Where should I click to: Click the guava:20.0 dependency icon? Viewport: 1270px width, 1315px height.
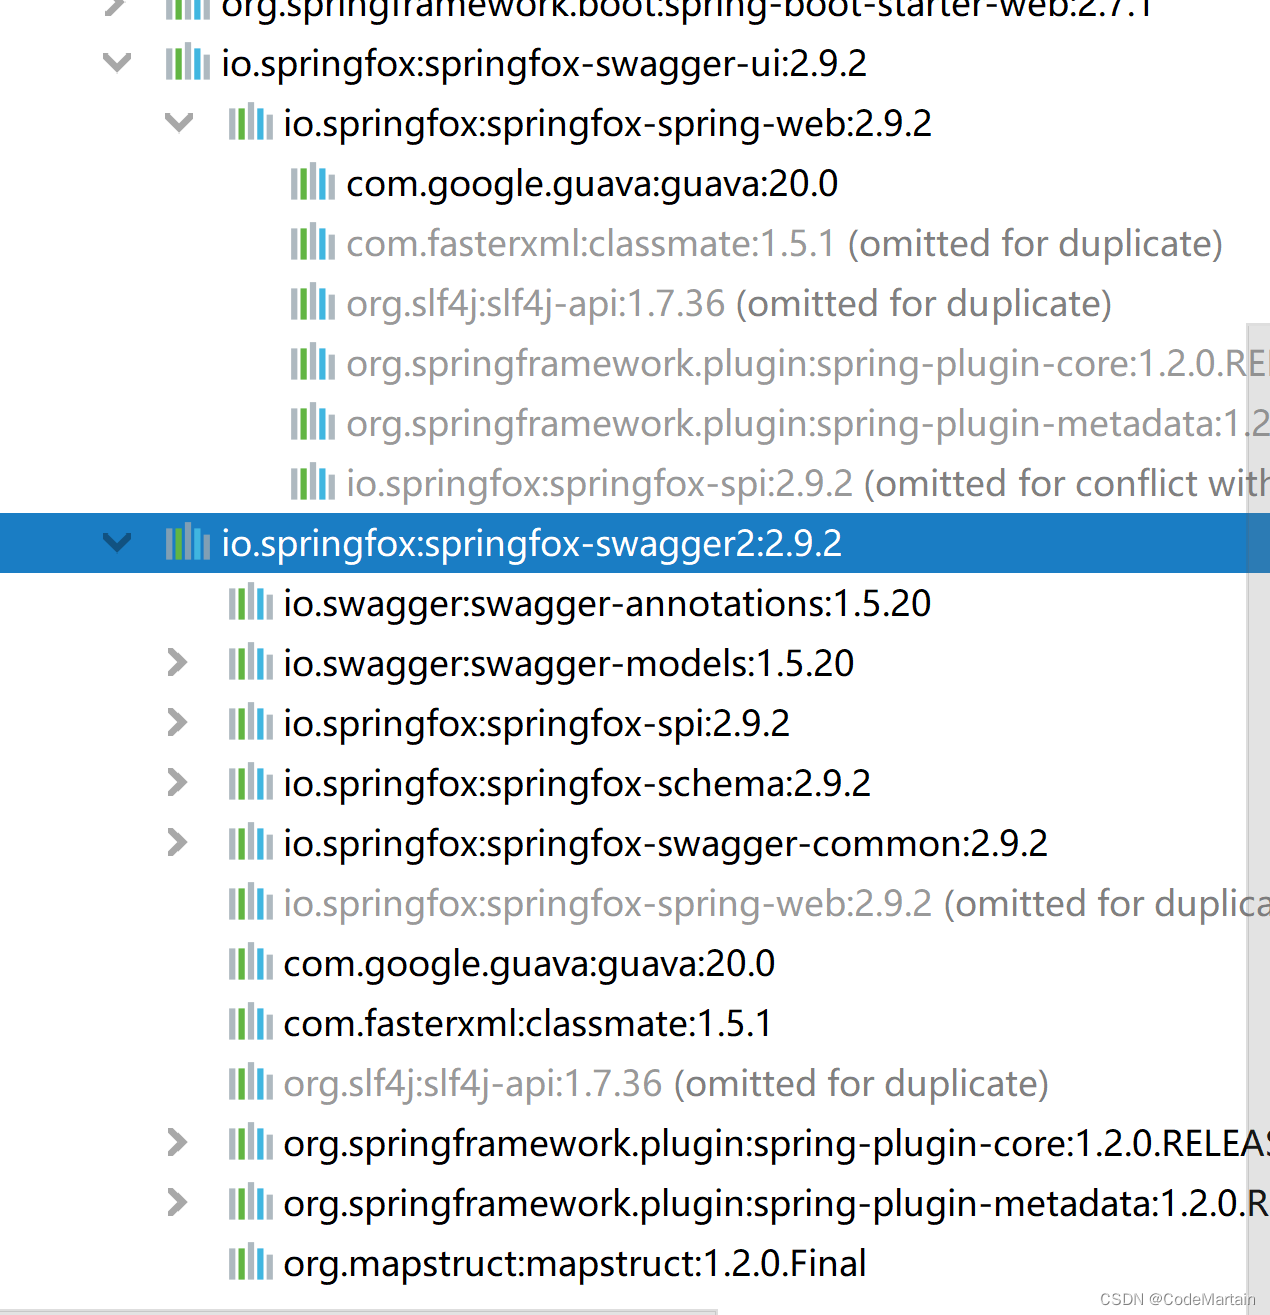click(x=250, y=963)
